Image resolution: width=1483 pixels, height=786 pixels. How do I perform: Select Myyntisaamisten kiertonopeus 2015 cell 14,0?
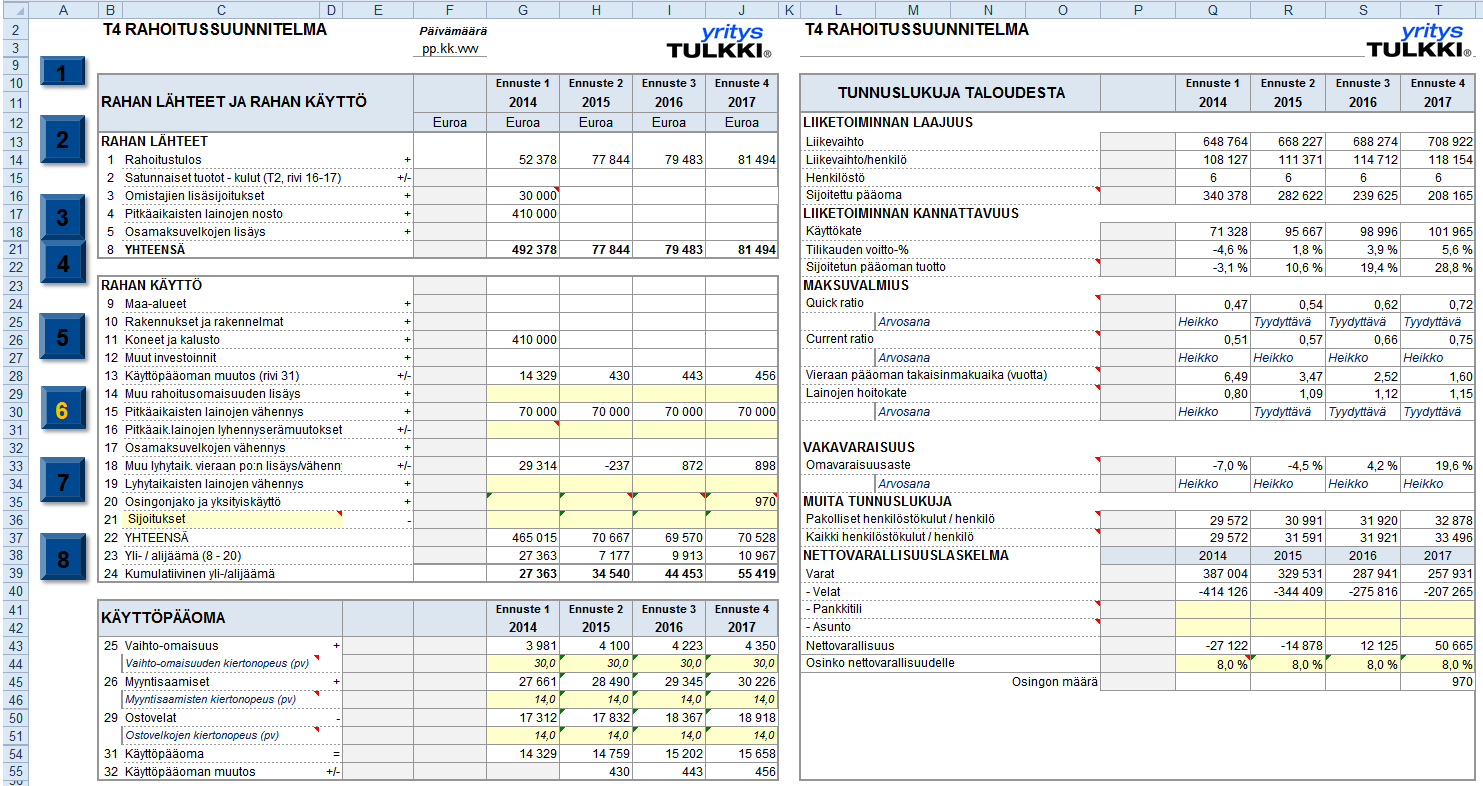[596, 699]
